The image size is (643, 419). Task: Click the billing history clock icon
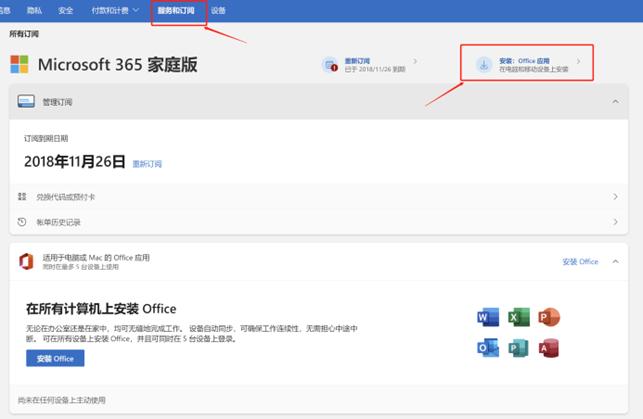22,222
